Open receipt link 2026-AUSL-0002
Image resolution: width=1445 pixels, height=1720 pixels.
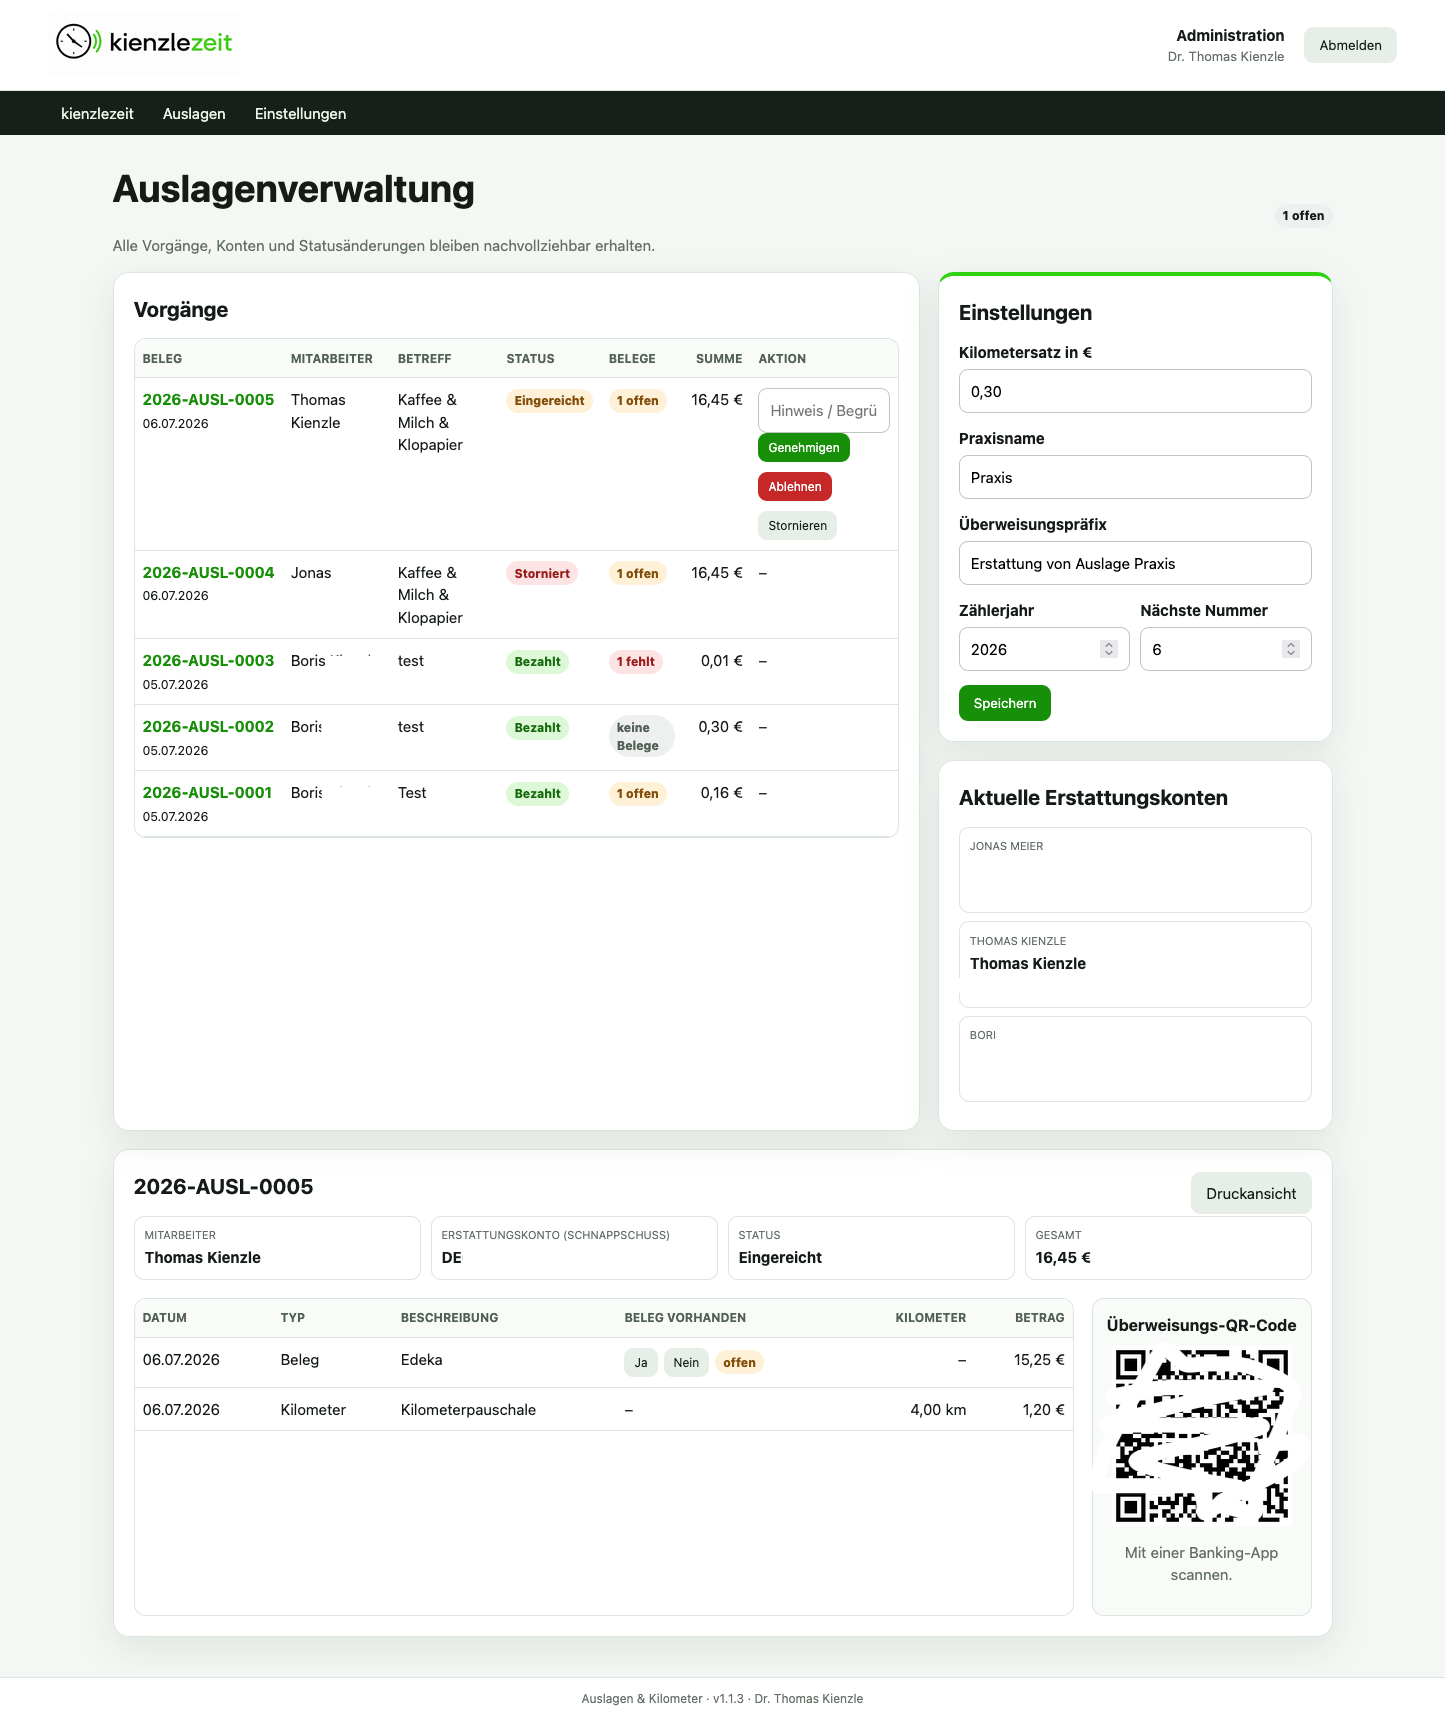pyautogui.click(x=208, y=727)
